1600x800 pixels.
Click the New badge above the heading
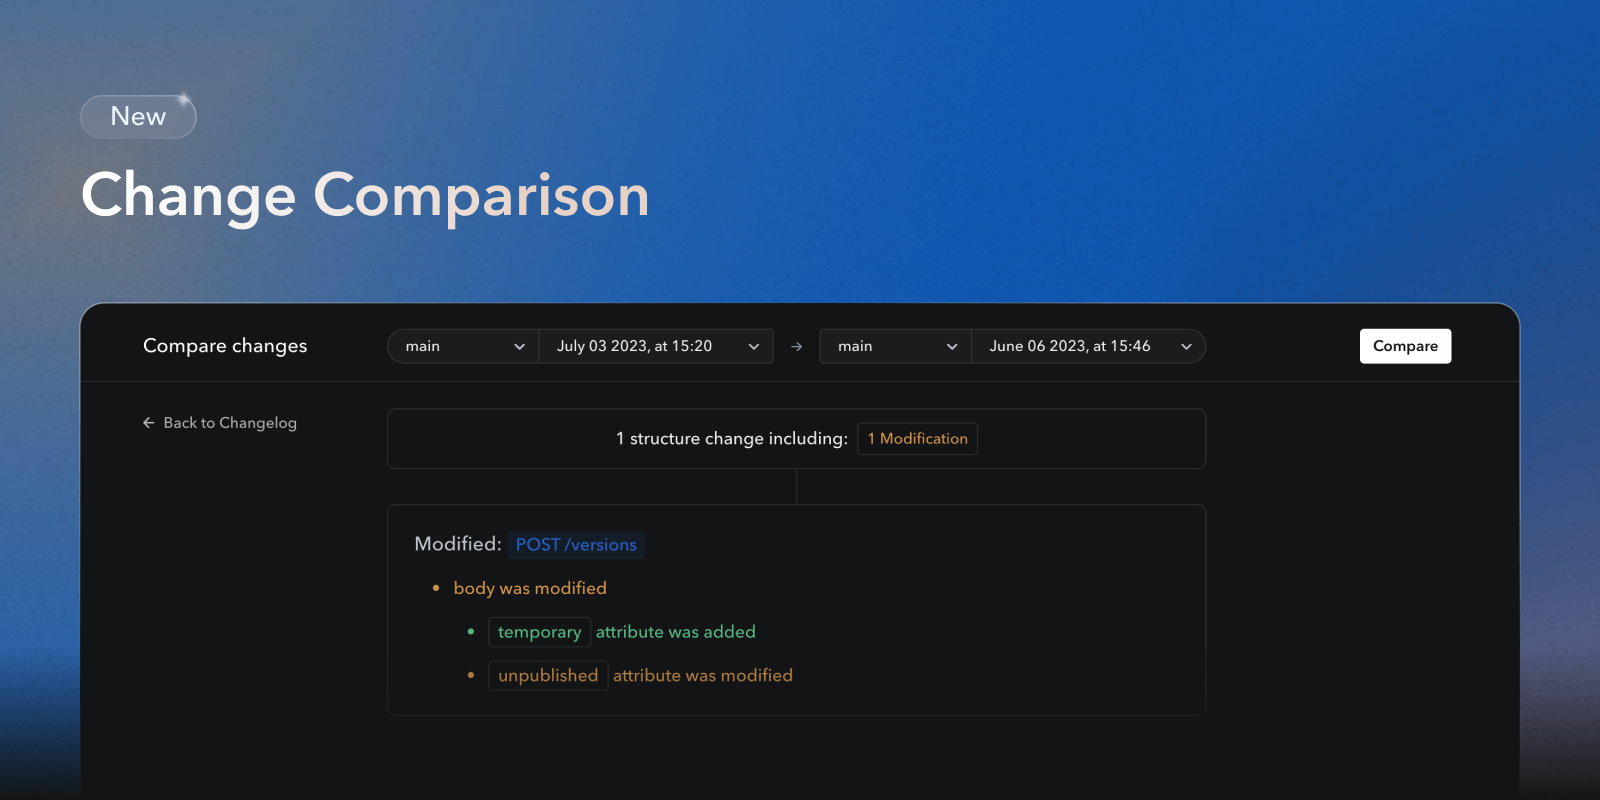coord(138,117)
